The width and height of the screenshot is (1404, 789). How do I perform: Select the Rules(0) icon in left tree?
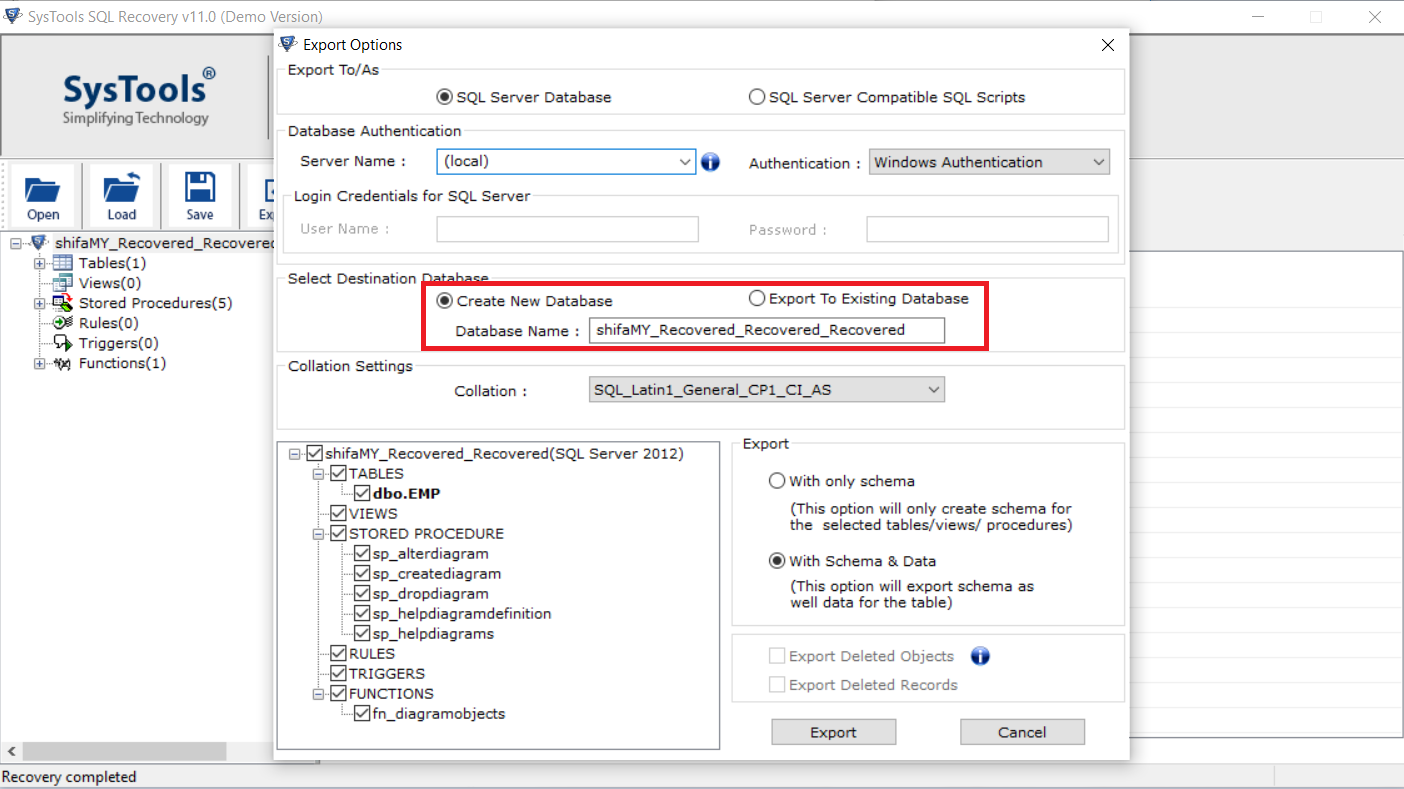tap(62, 323)
